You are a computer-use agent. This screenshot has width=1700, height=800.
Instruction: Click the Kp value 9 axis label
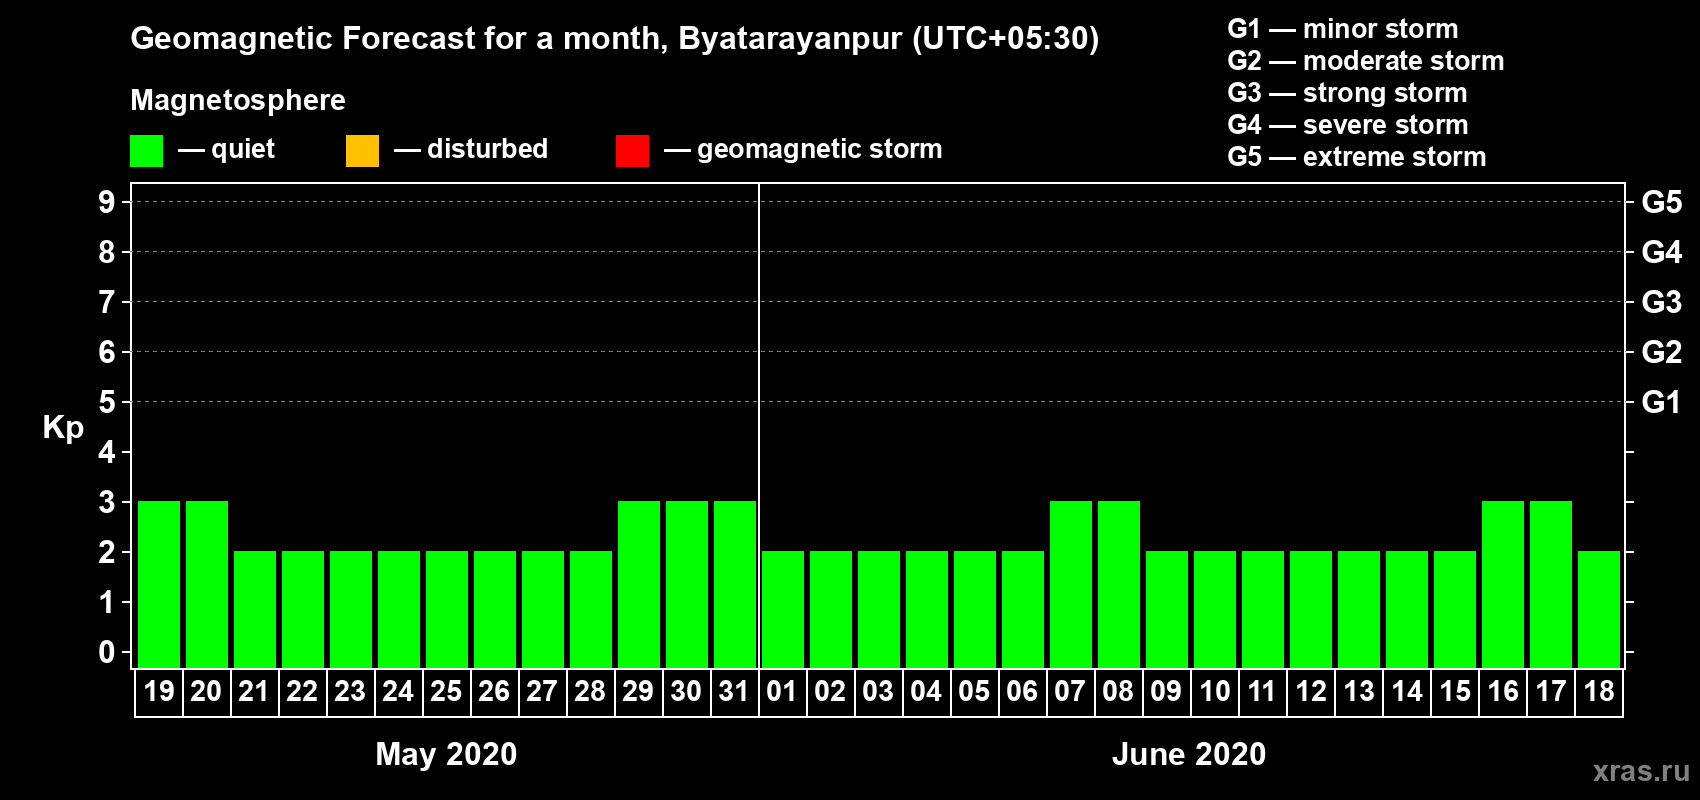coord(107,202)
